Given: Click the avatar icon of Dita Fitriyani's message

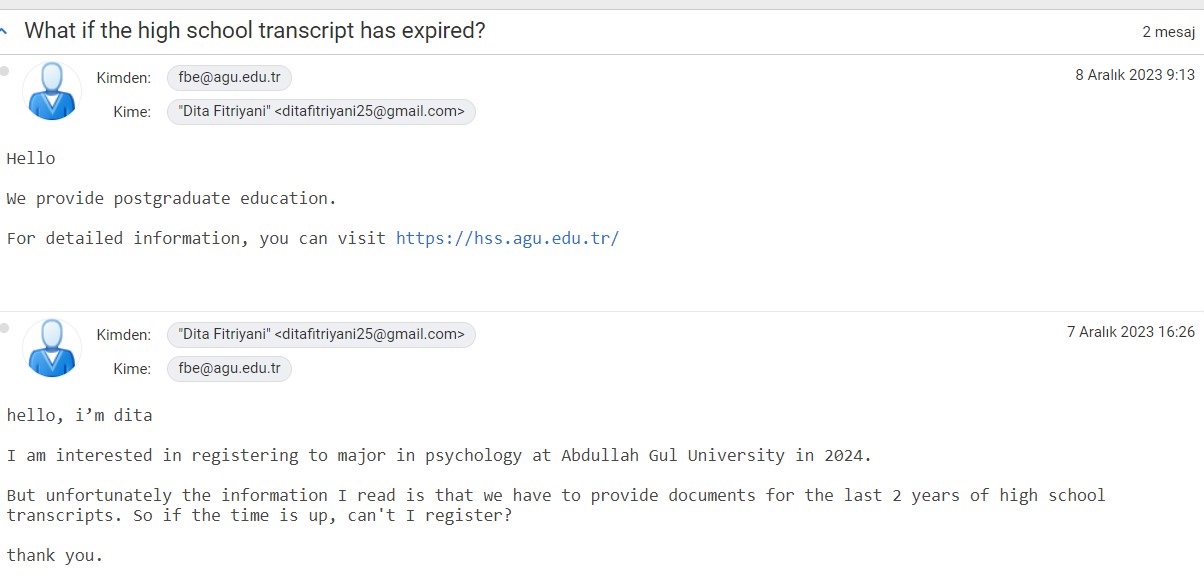Looking at the screenshot, I should pyautogui.click(x=52, y=348).
